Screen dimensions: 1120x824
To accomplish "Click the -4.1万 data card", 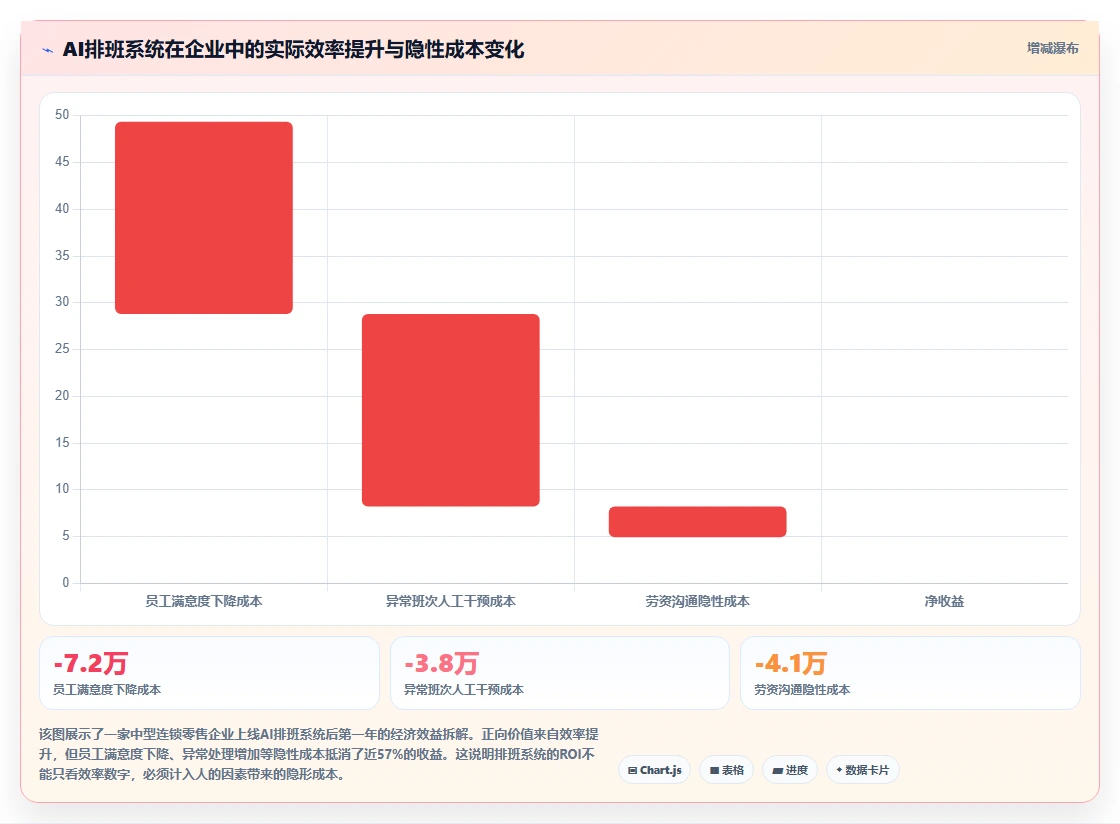I will [910, 673].
